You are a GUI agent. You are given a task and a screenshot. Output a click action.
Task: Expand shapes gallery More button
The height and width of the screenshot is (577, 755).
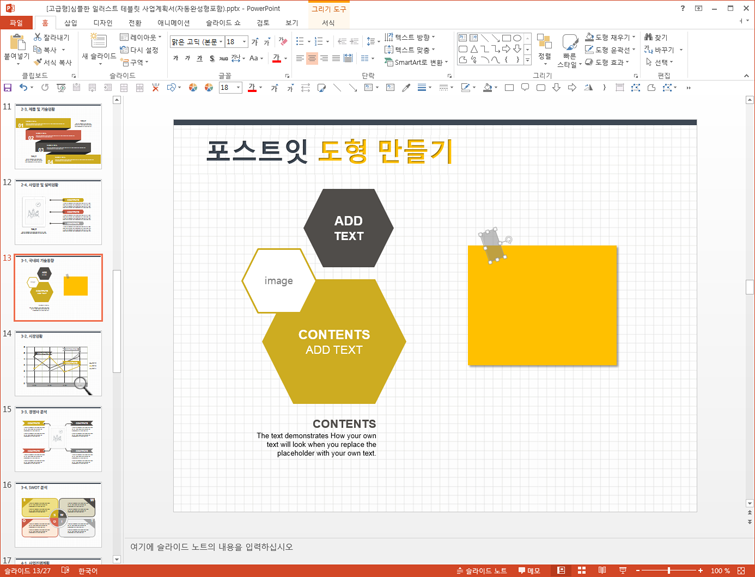(528, 60)
